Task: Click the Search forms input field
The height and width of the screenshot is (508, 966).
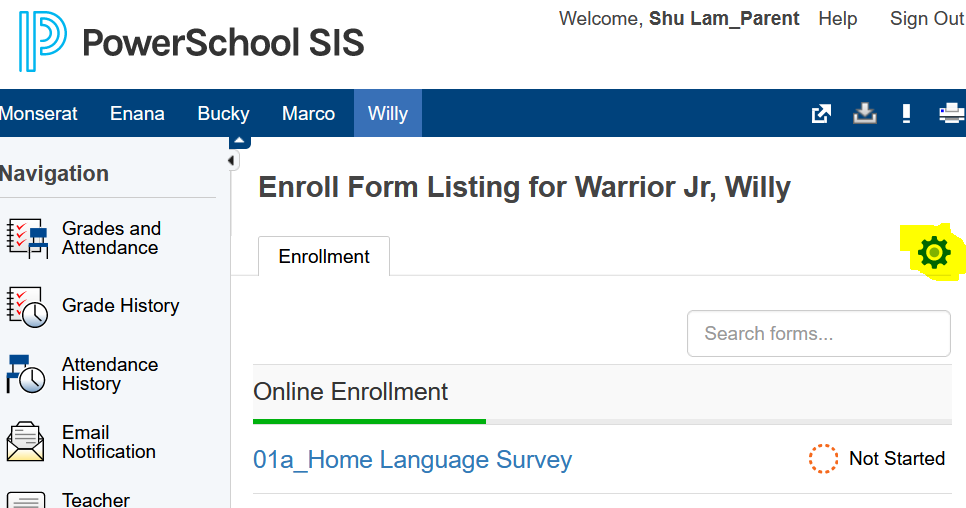Action: (x=818, y=334)
